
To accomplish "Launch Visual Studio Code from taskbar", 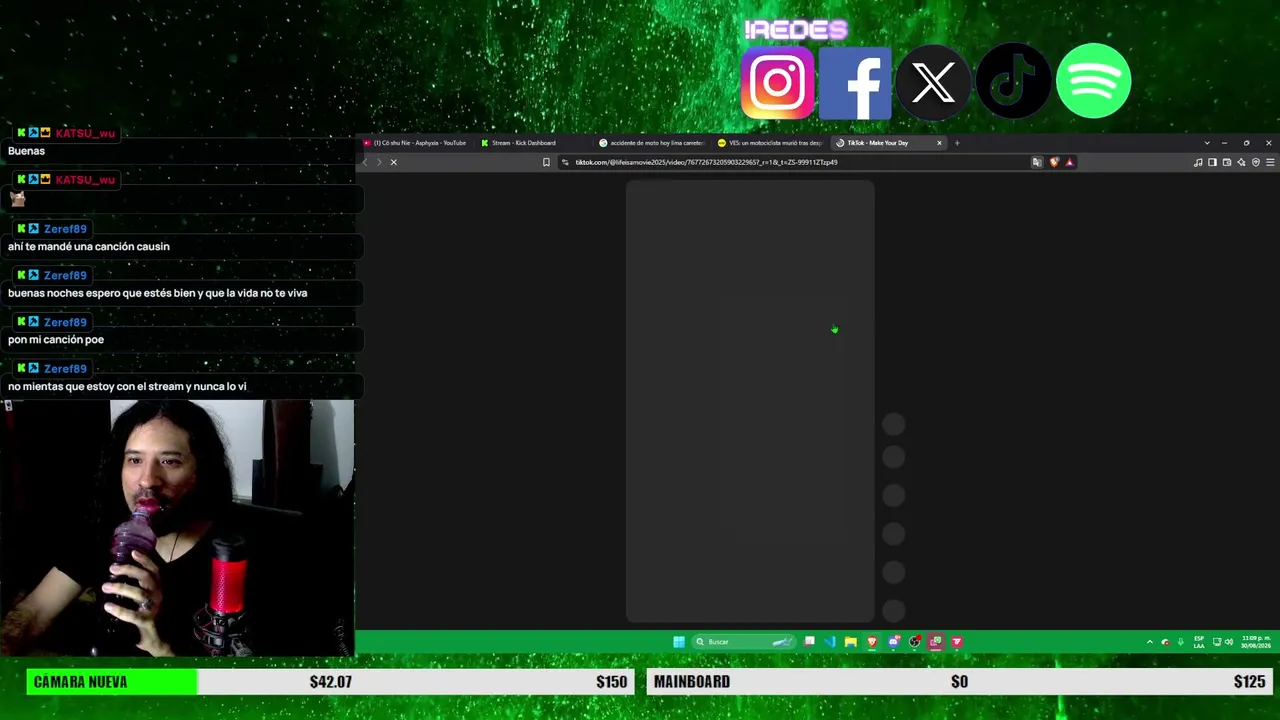I will [x=830, y=642].
